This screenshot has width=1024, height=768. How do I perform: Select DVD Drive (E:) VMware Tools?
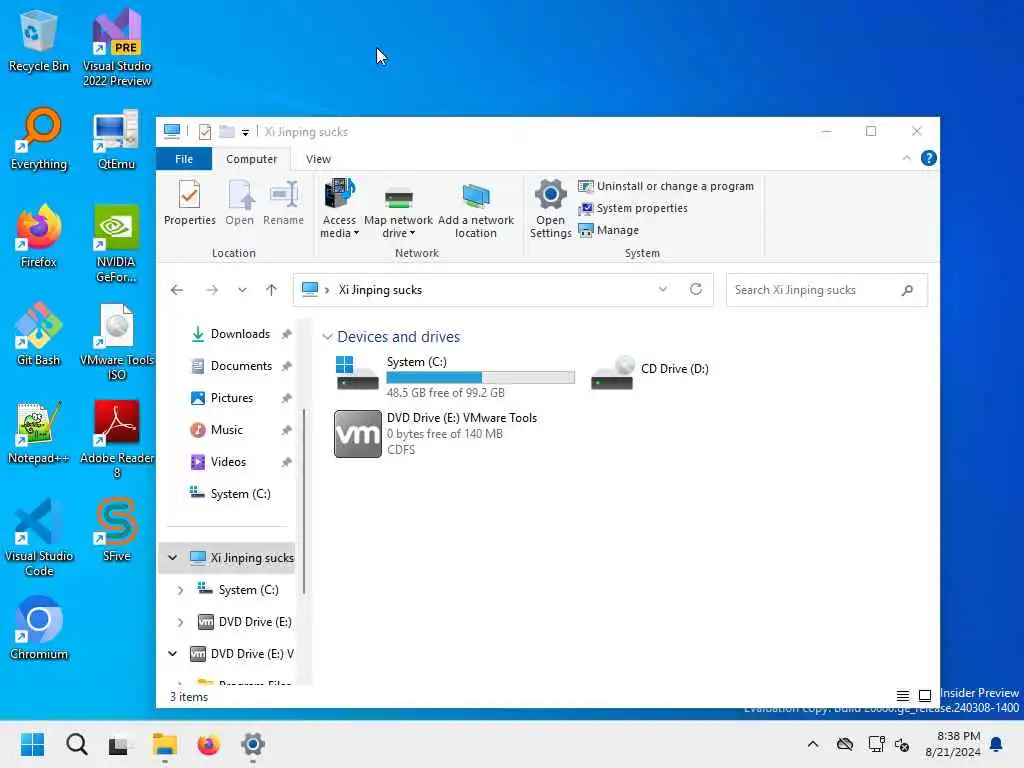point(436,434)
